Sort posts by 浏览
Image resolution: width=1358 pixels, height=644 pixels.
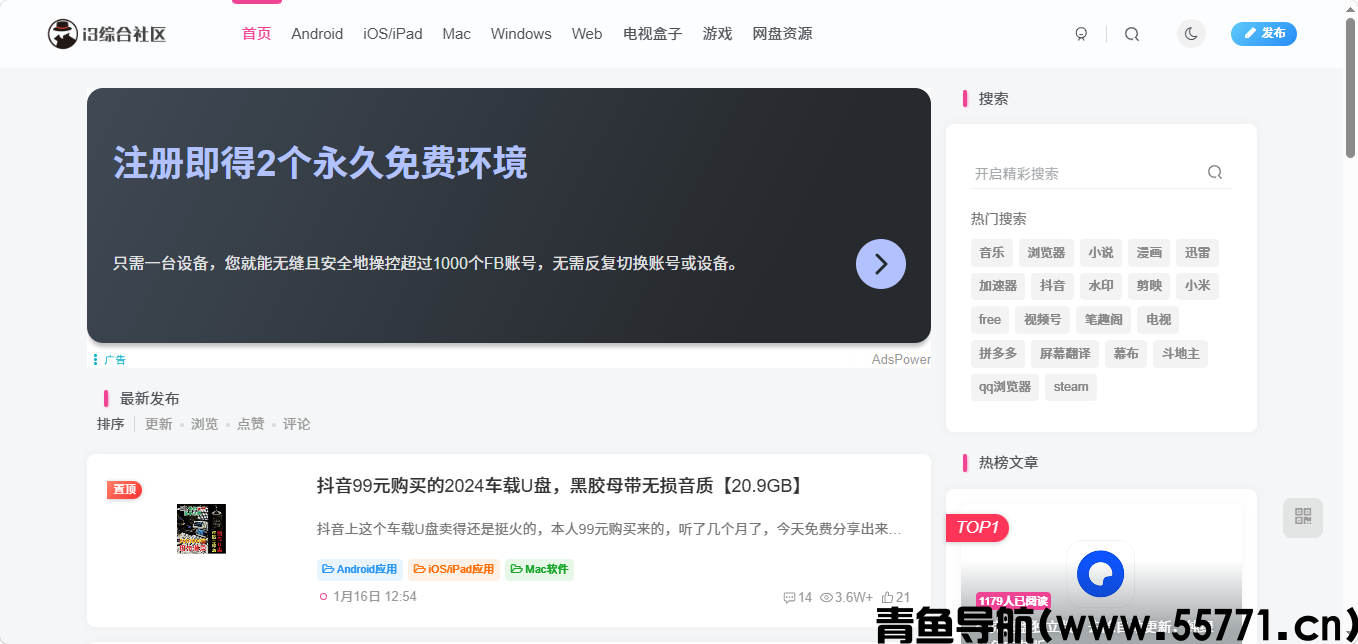tap(205, 424)
